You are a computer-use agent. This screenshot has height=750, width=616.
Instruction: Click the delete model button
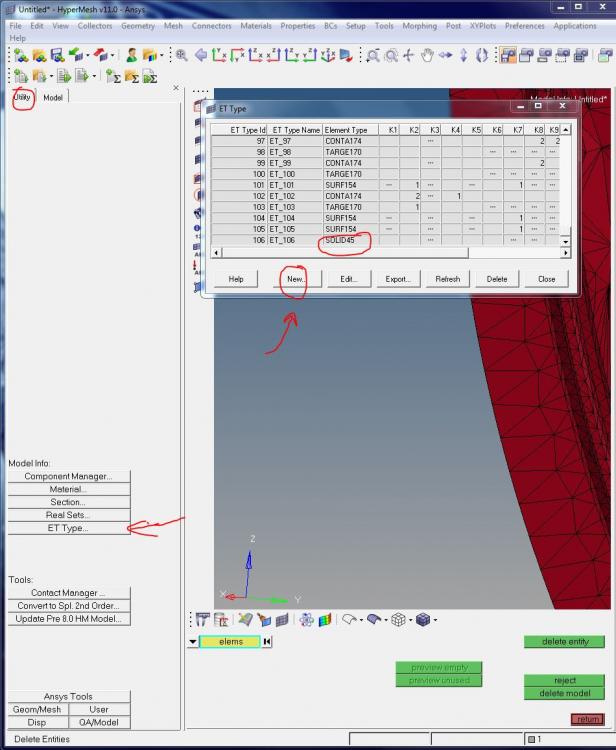(564, 693)
